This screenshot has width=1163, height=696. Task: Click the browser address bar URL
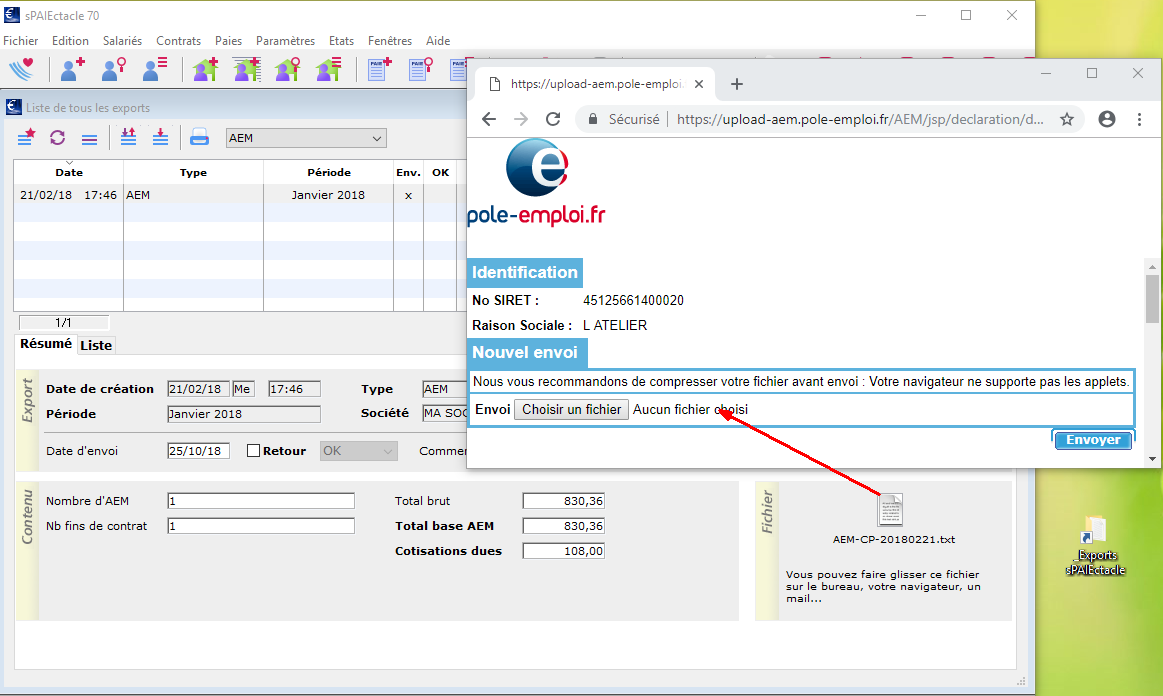(x=860, y=119)
